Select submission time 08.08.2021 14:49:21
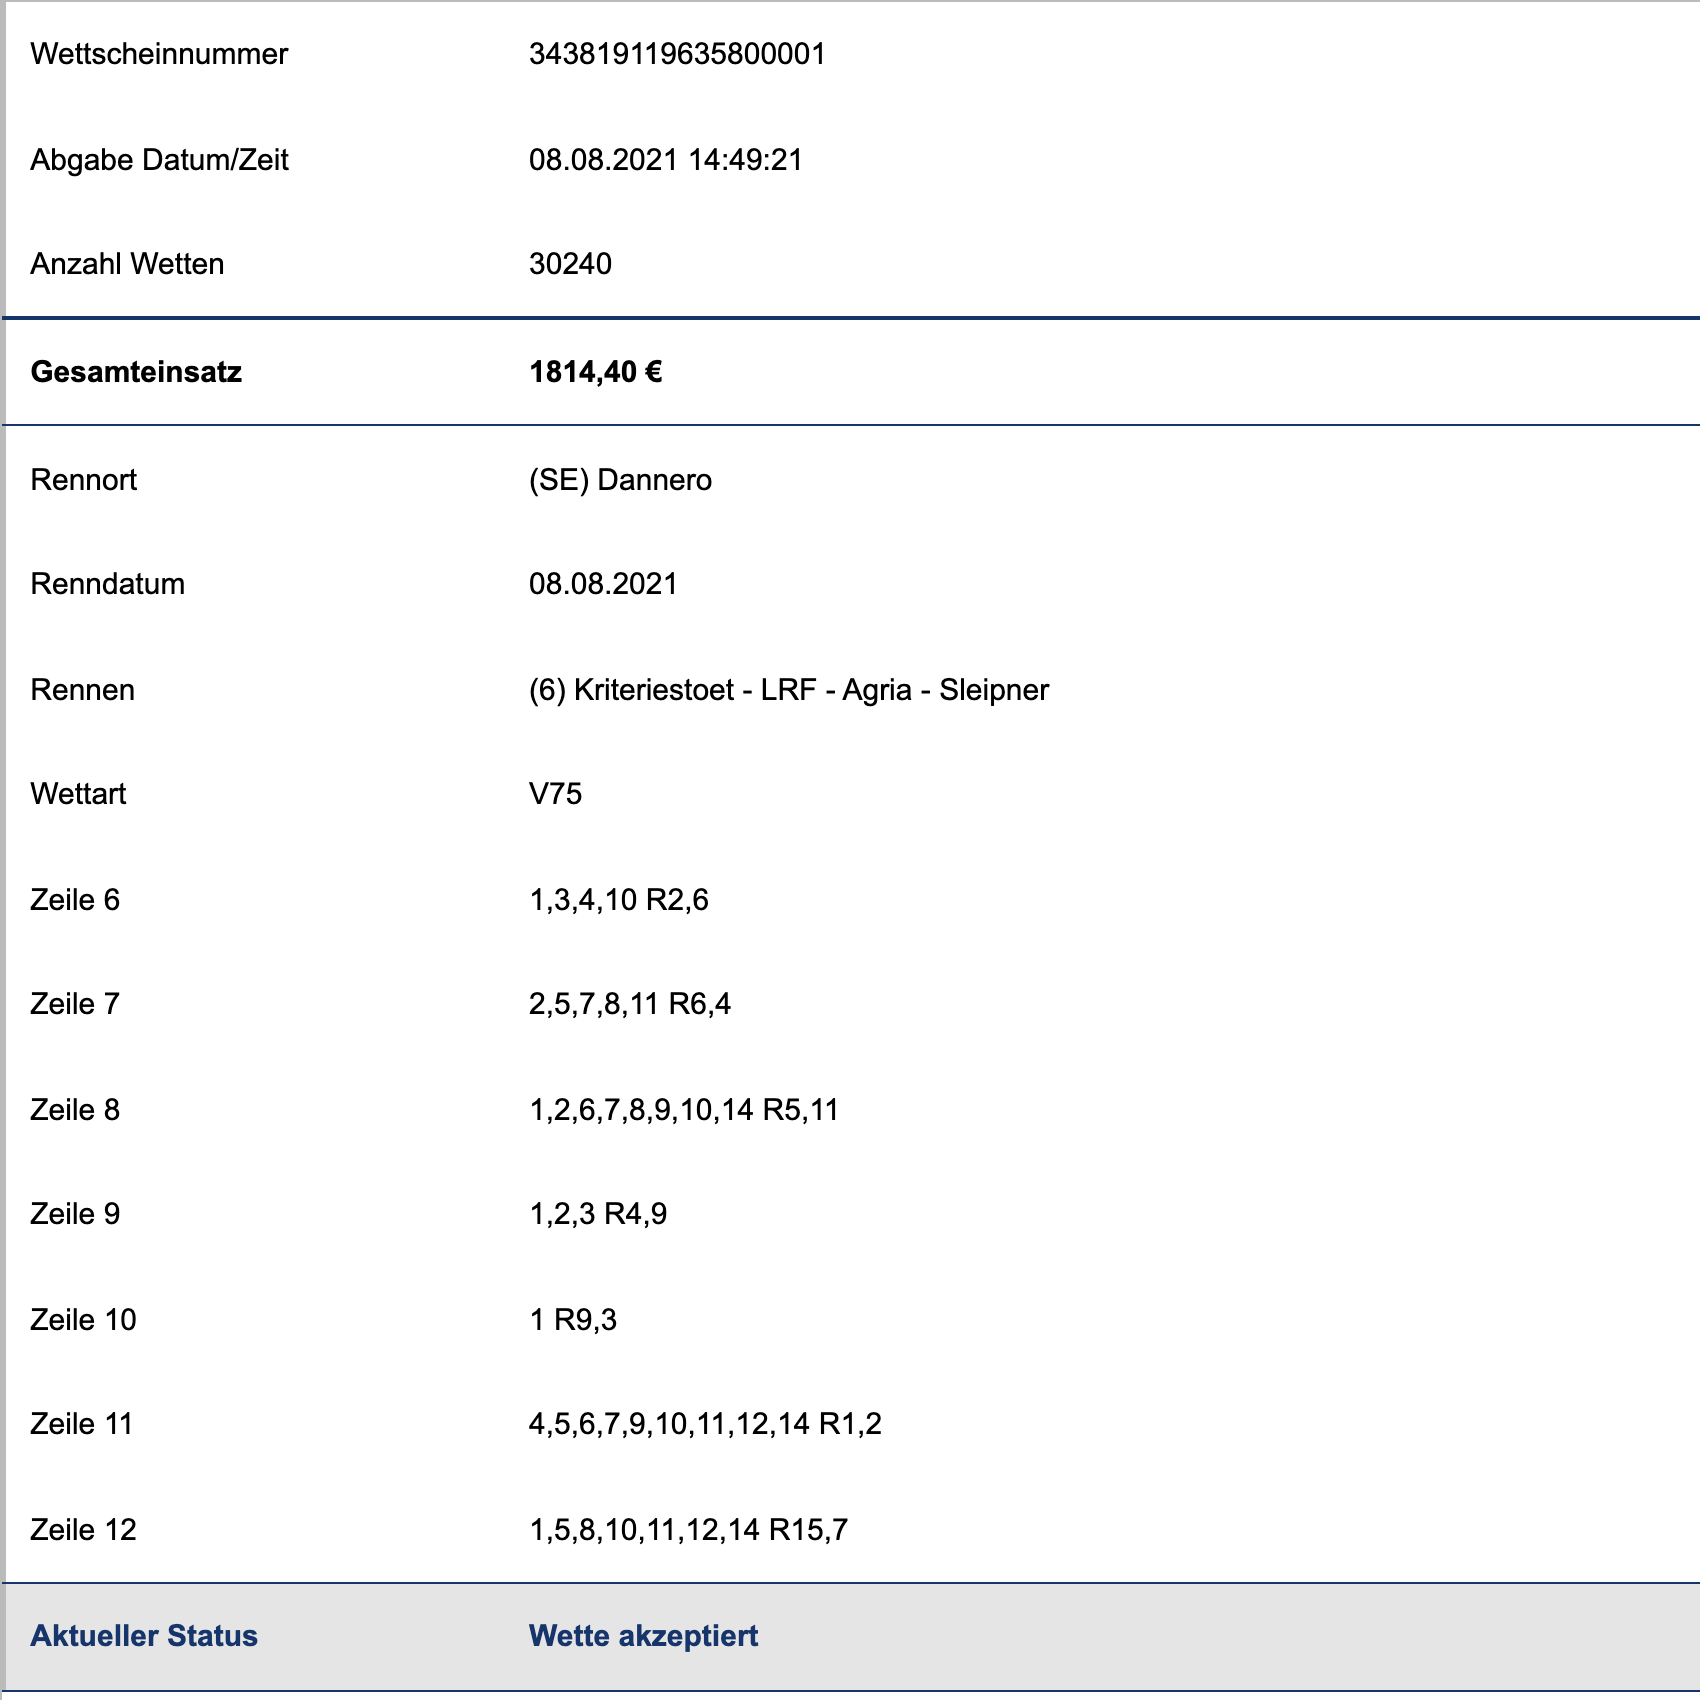 [666, 160]
